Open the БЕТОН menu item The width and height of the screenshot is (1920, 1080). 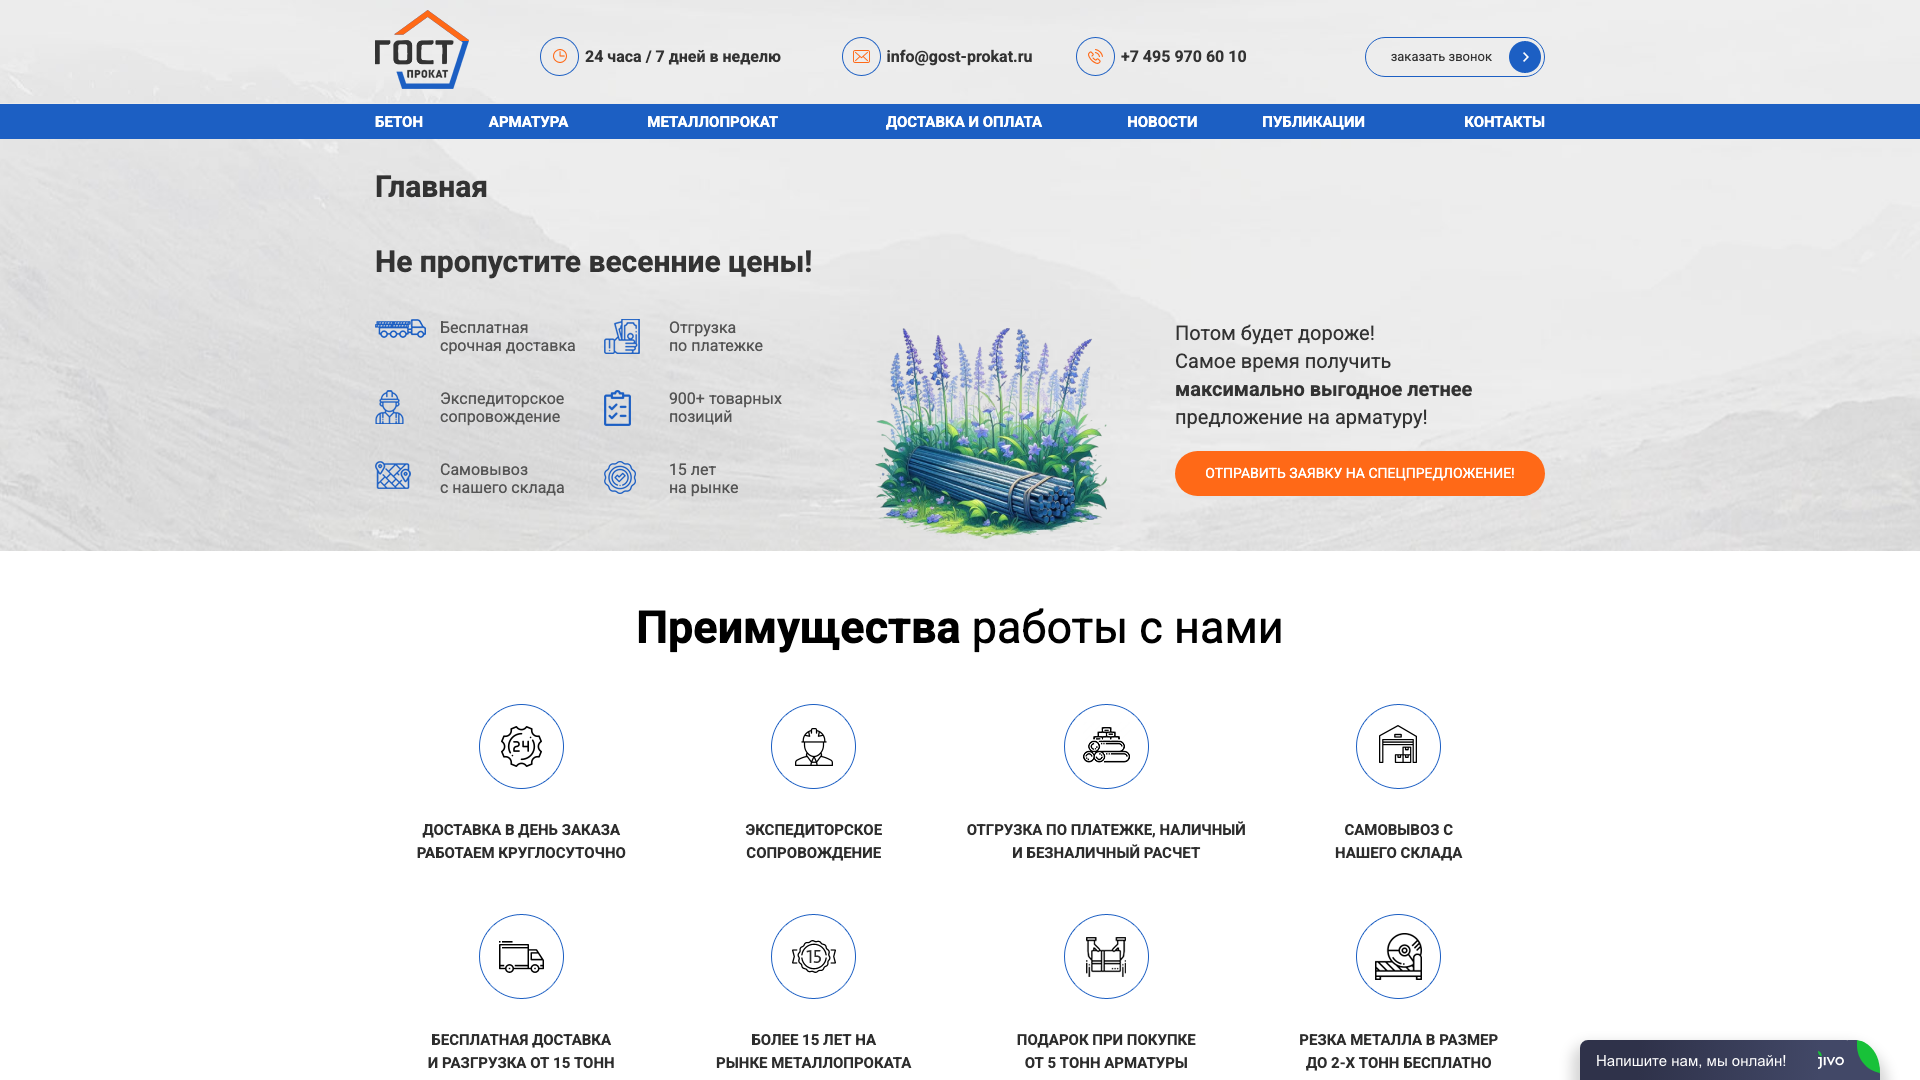(x=399, y=122)
